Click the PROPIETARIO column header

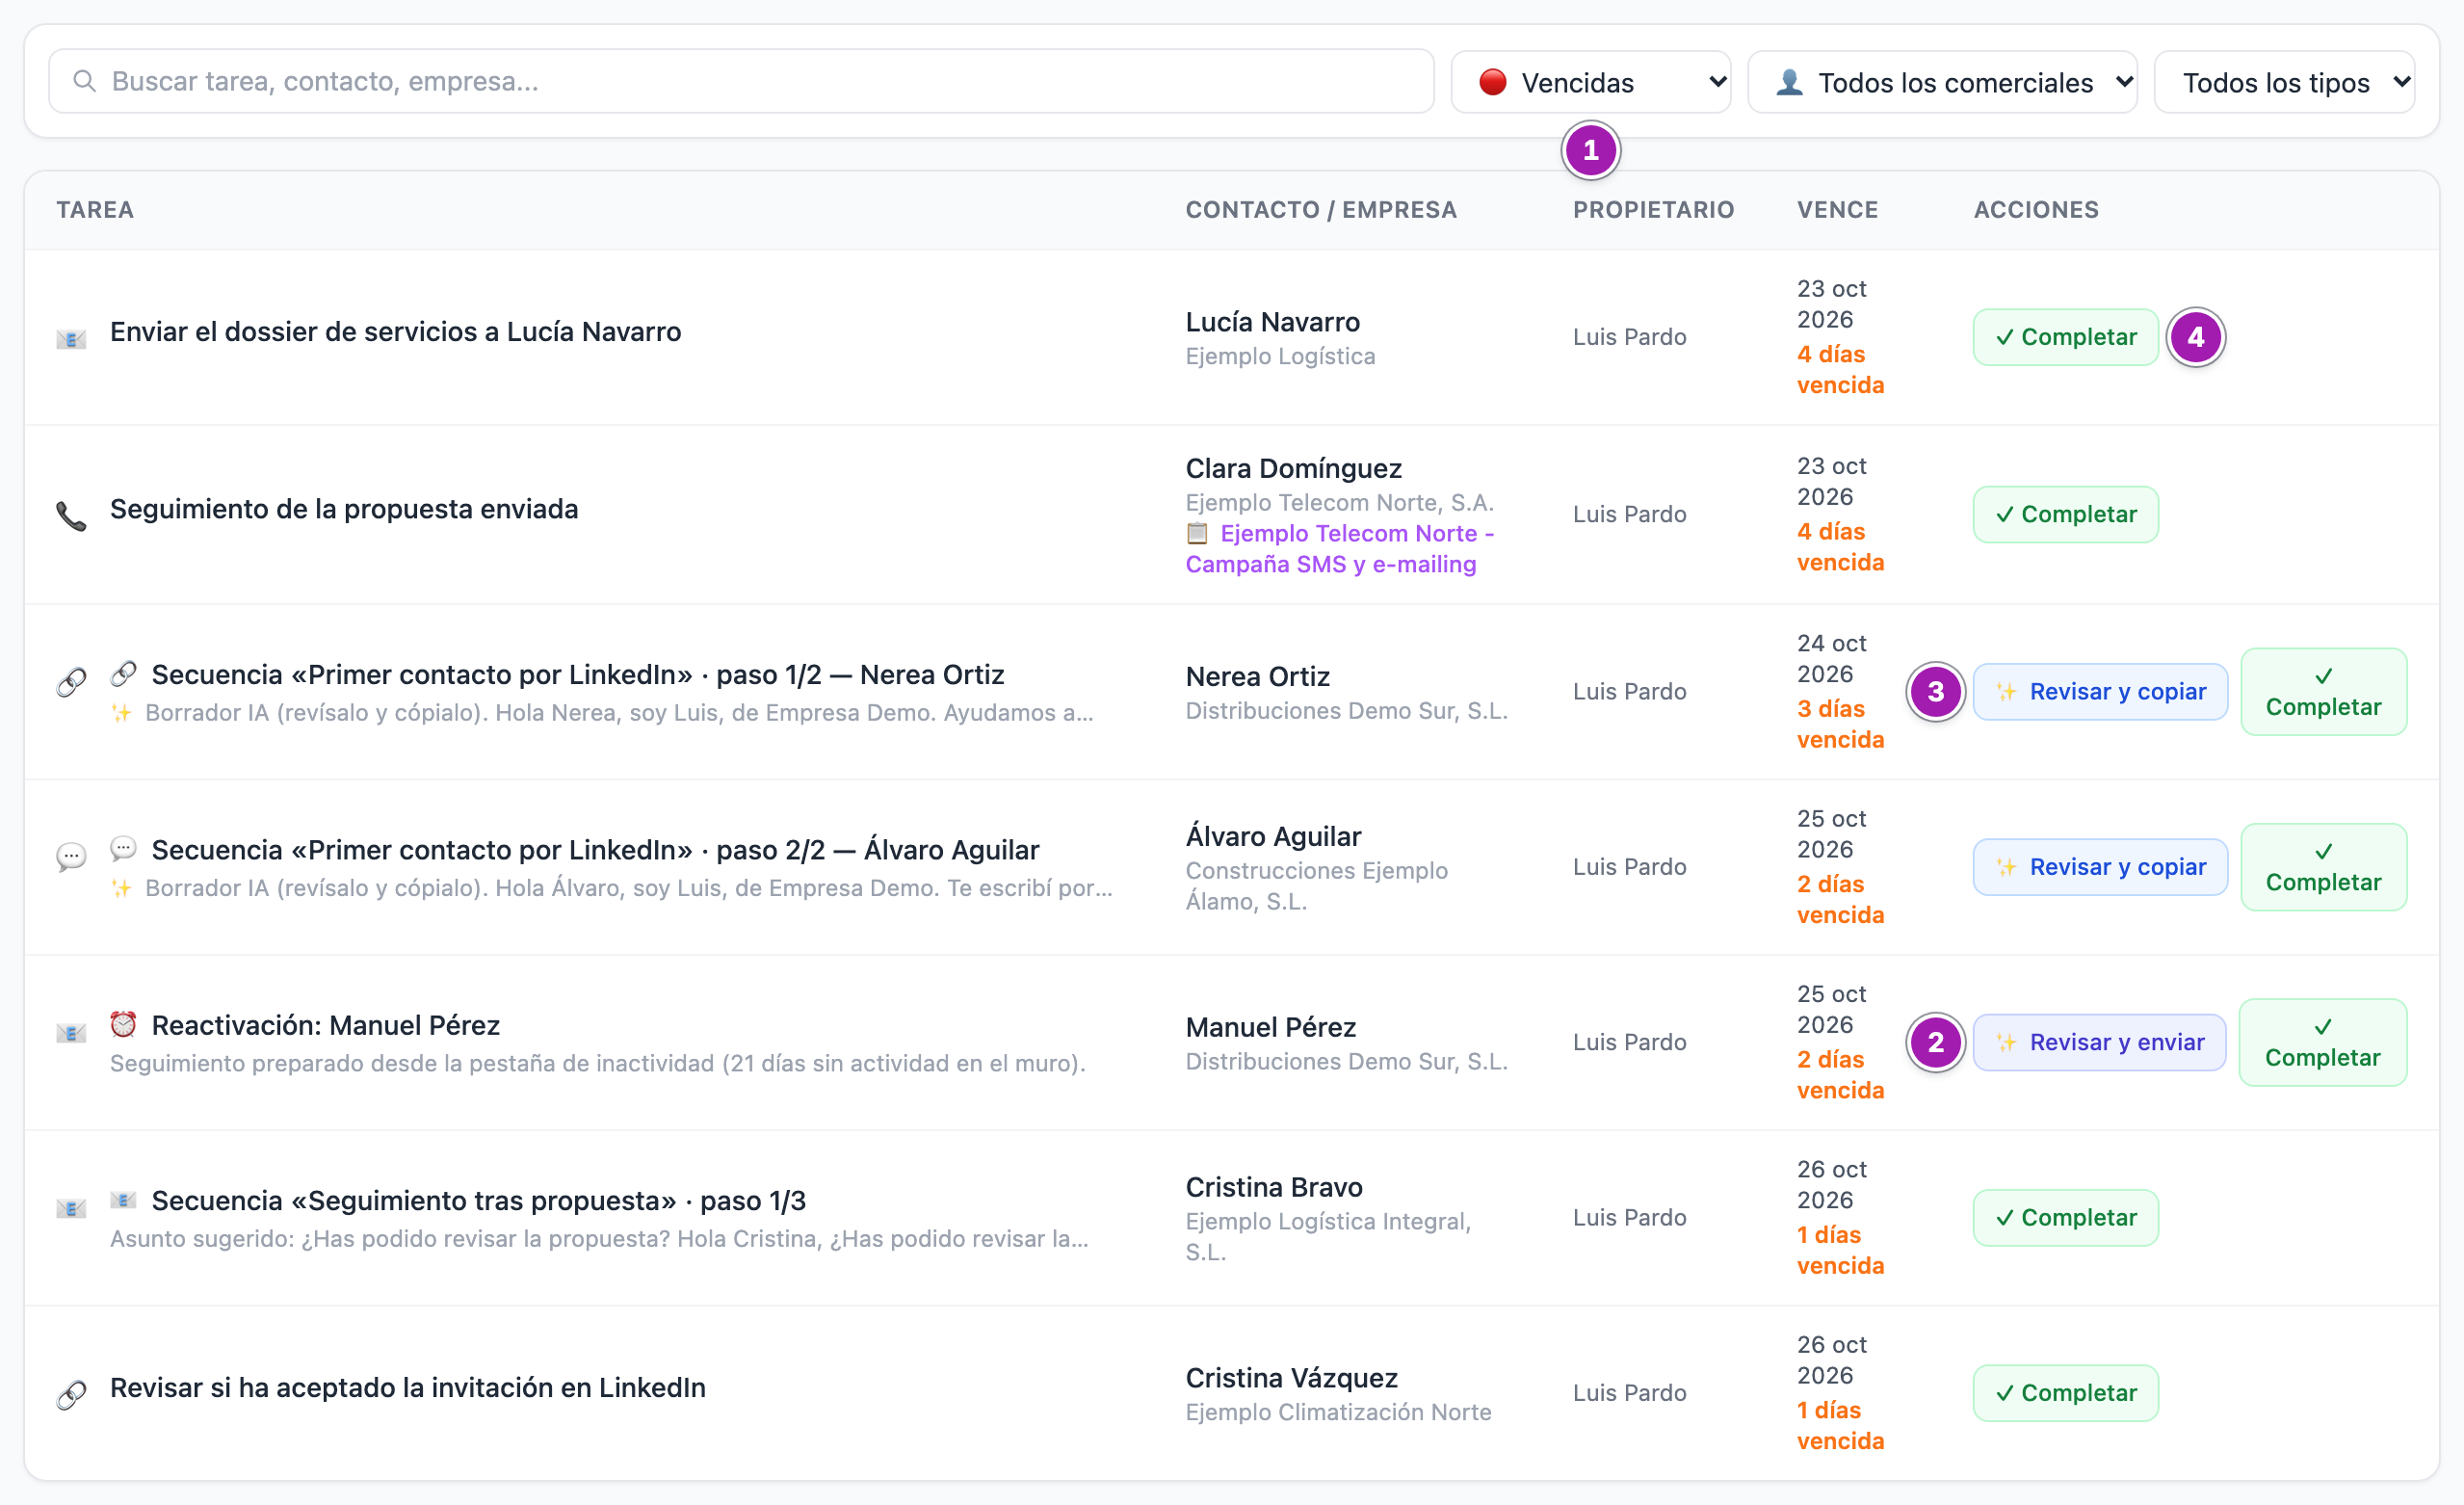(x=1653, y=210)
